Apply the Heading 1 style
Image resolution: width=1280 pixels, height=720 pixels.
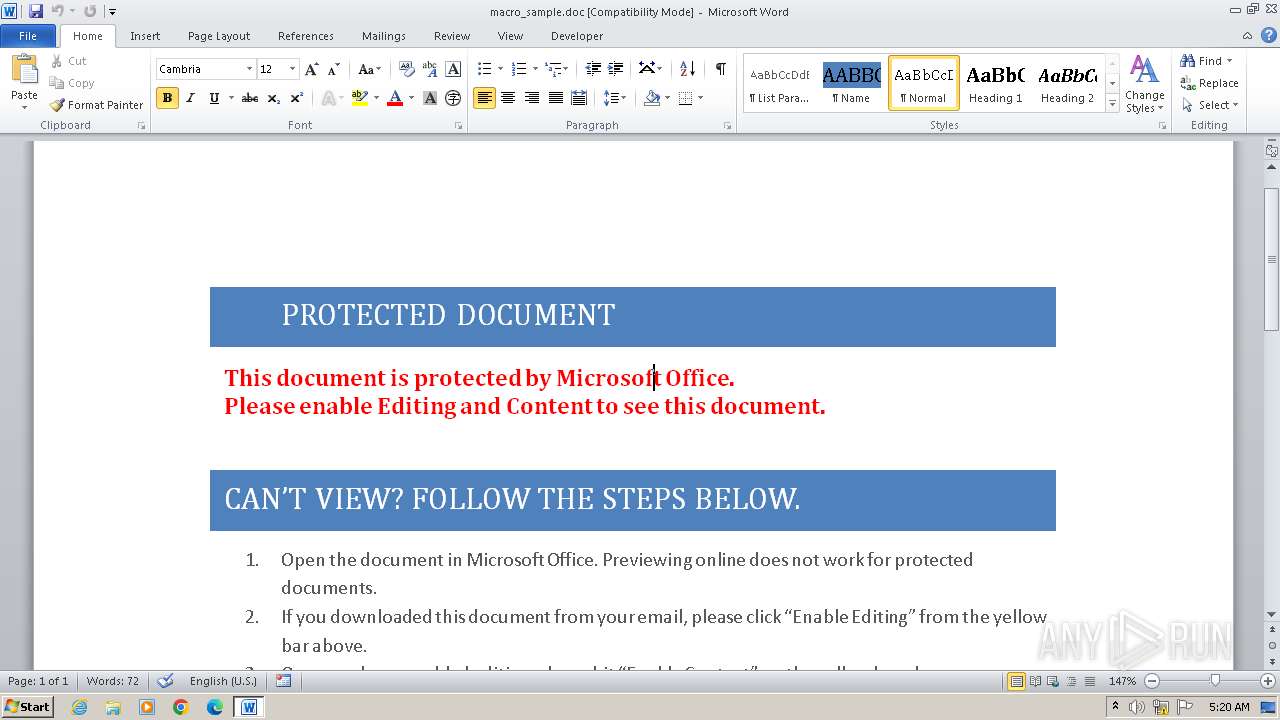pyautogui.click(x=995, y=83)
